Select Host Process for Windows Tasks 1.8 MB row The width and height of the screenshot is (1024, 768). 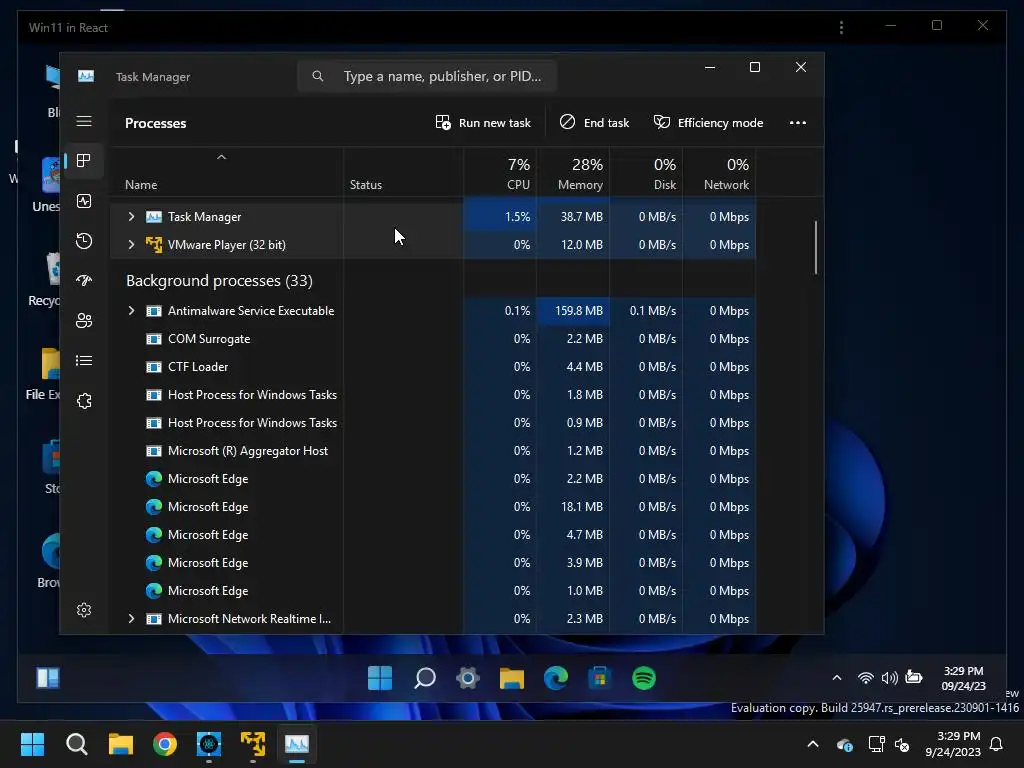coord(433,395)
